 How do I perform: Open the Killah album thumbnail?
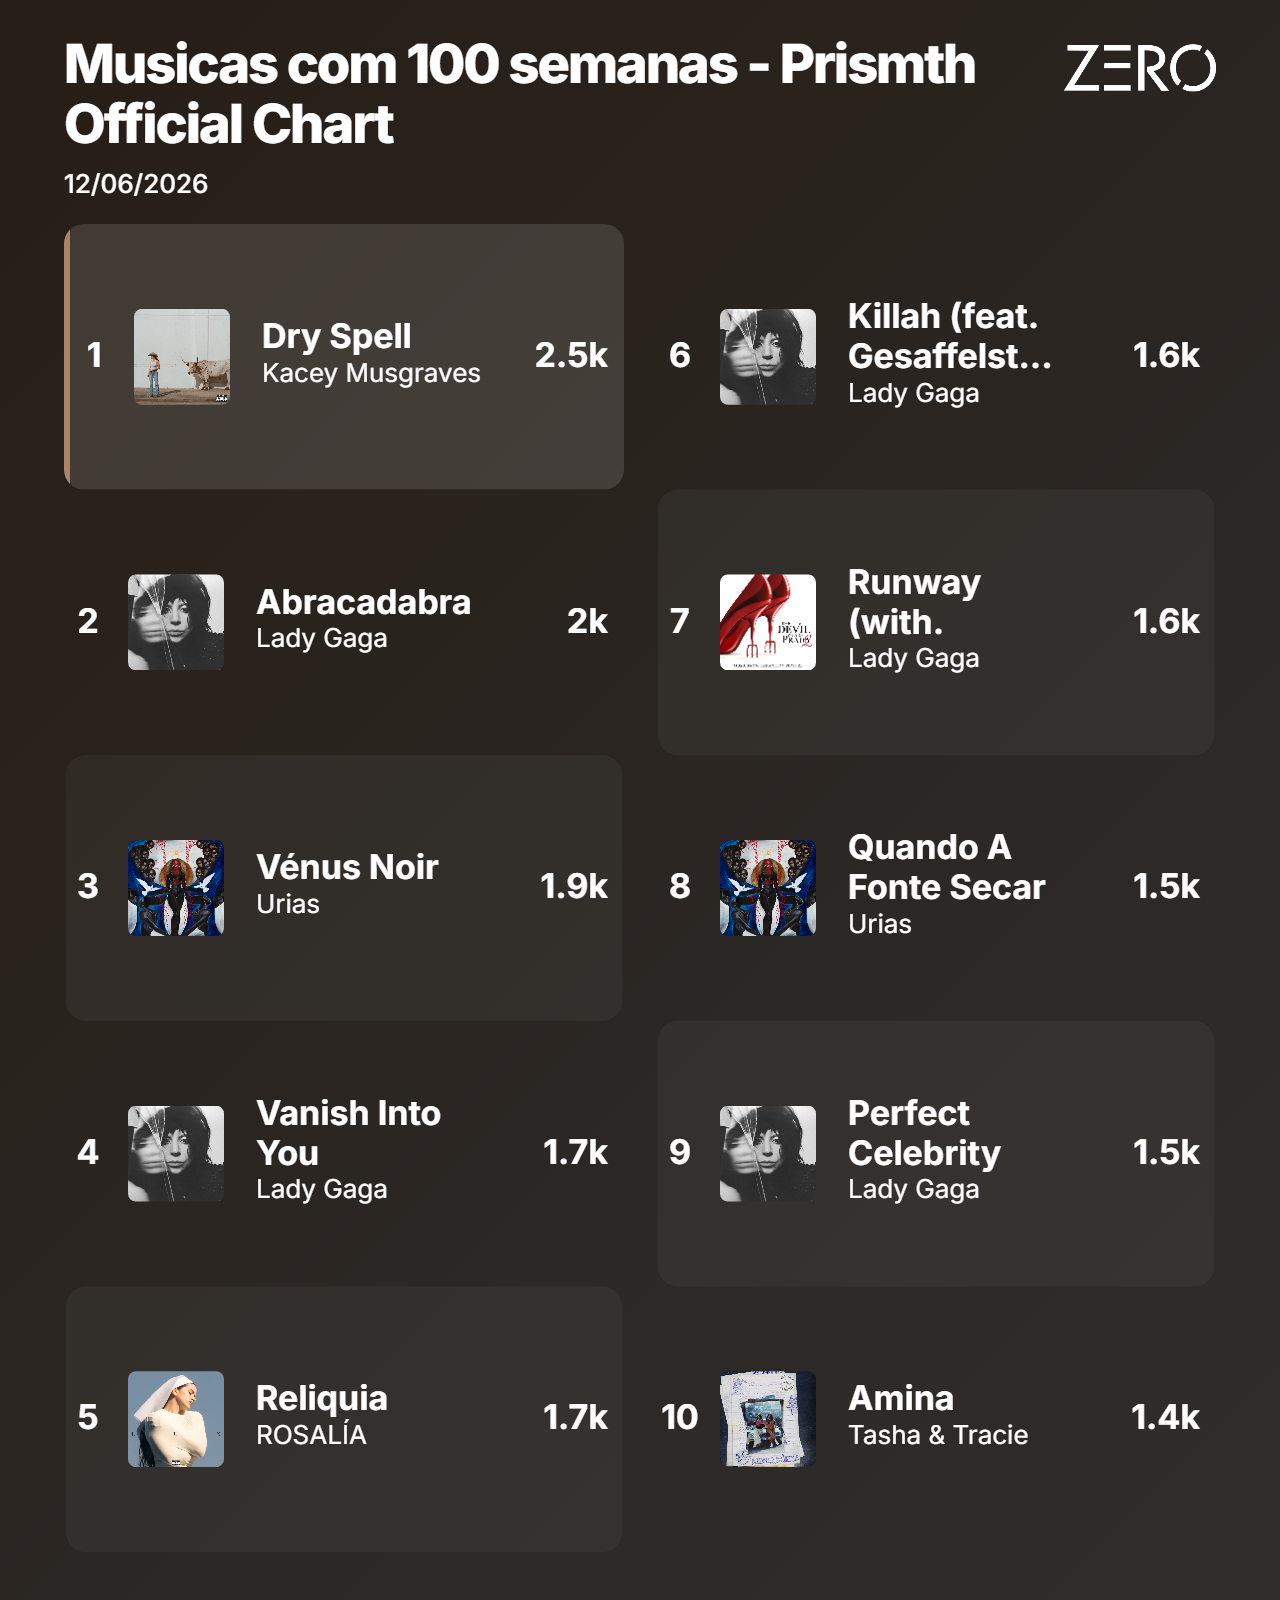tap(768, 357)
